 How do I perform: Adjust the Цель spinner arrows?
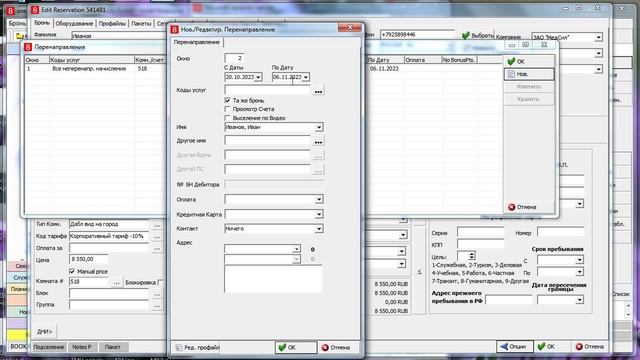coord(471,256)
